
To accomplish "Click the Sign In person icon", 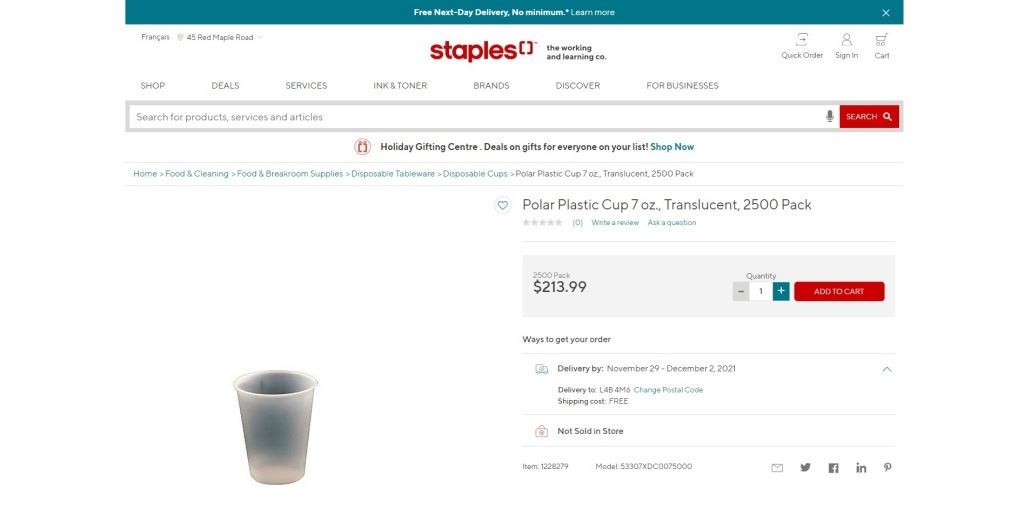I will [846, 40].
